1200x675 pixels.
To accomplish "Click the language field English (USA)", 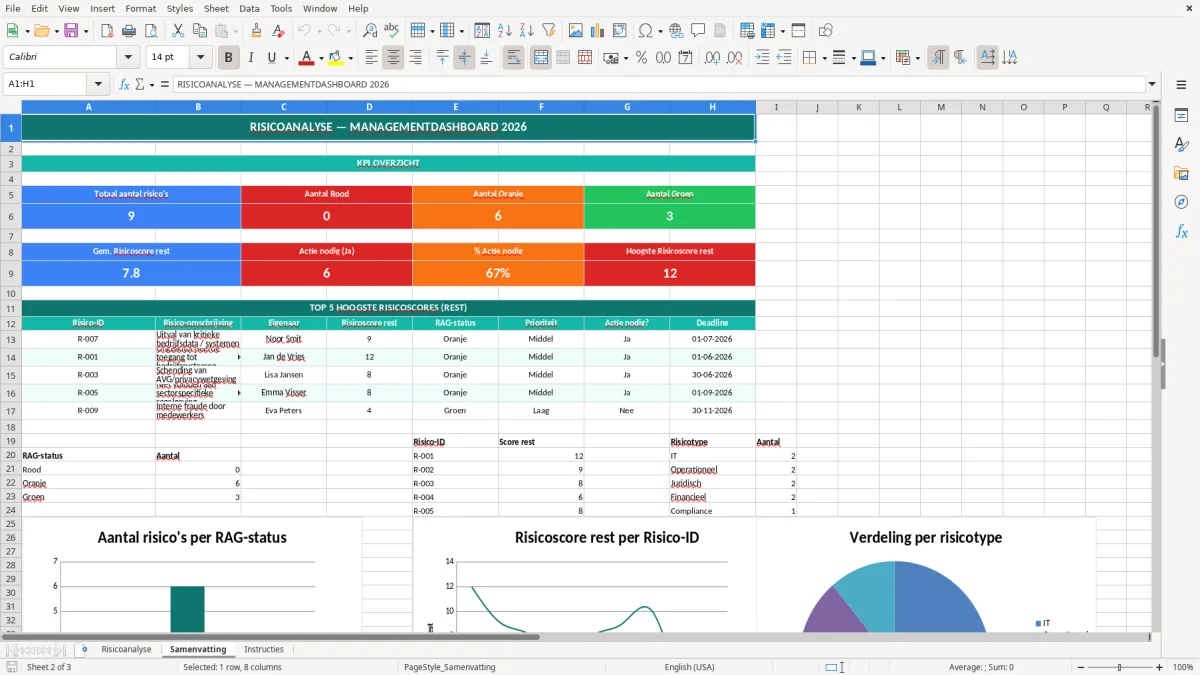I will click(x=689, y=667).
